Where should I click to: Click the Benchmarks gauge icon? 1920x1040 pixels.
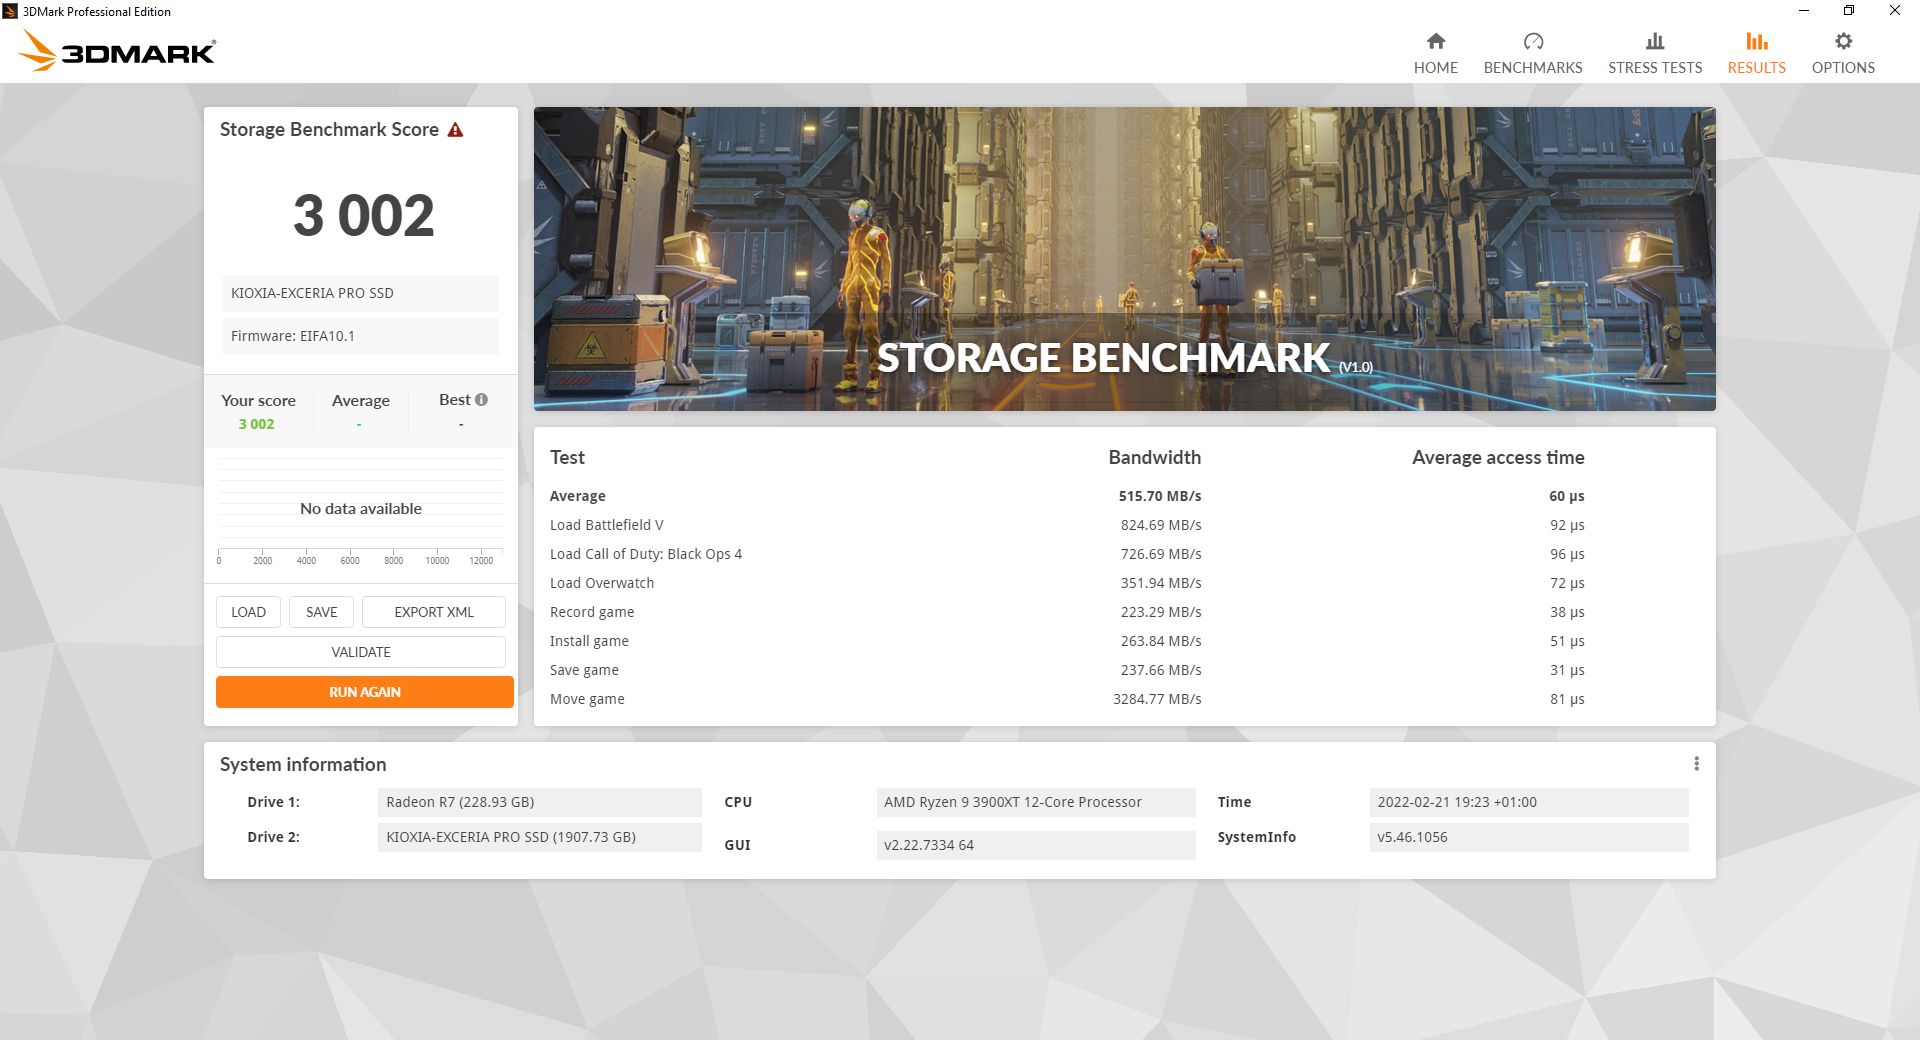[1533, 41]
